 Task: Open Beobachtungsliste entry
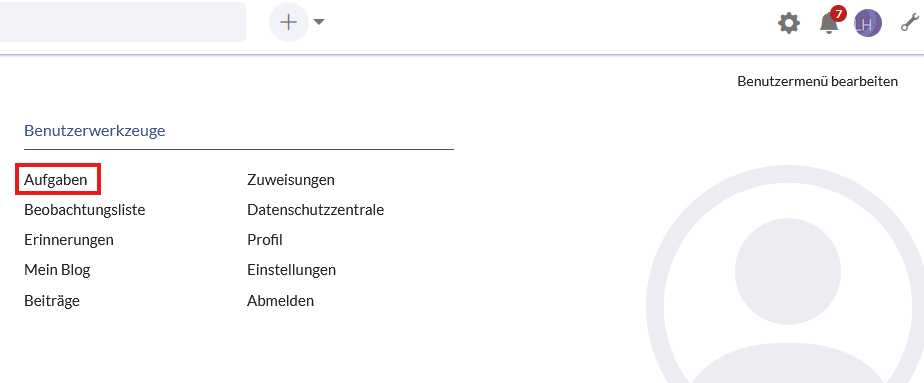point(84,210)
